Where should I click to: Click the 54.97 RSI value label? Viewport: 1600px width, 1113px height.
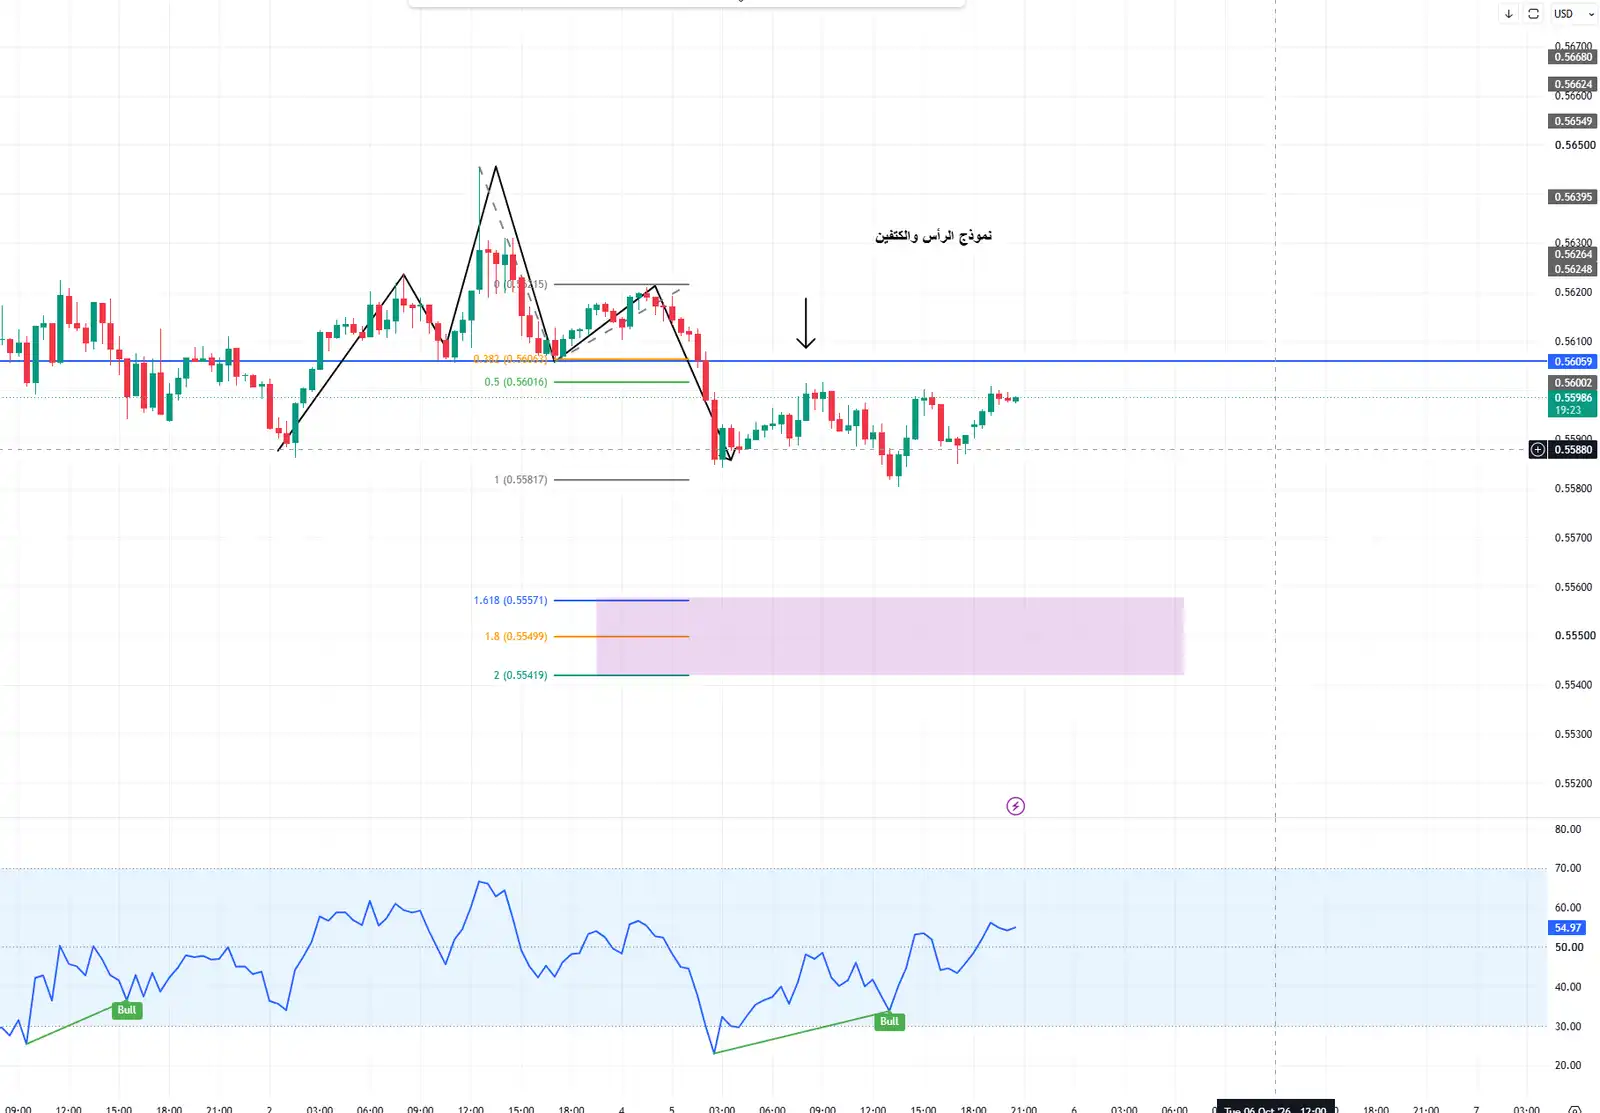[x=1568, y=928]
